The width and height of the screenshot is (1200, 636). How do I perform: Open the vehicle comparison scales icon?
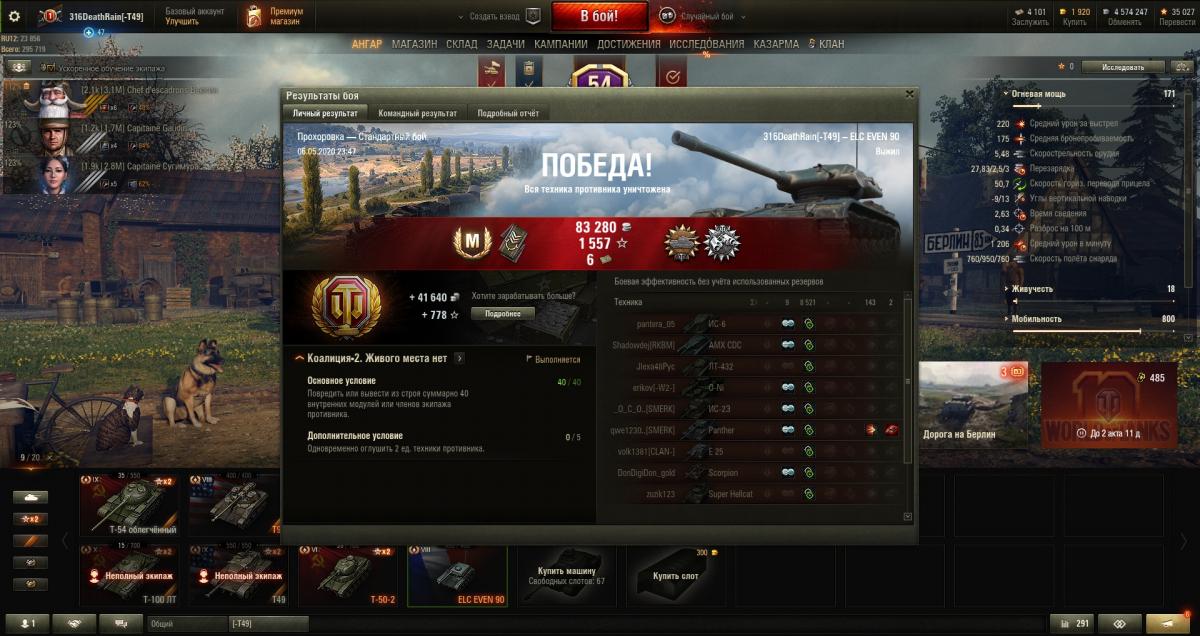click(x=1076, y=623)
